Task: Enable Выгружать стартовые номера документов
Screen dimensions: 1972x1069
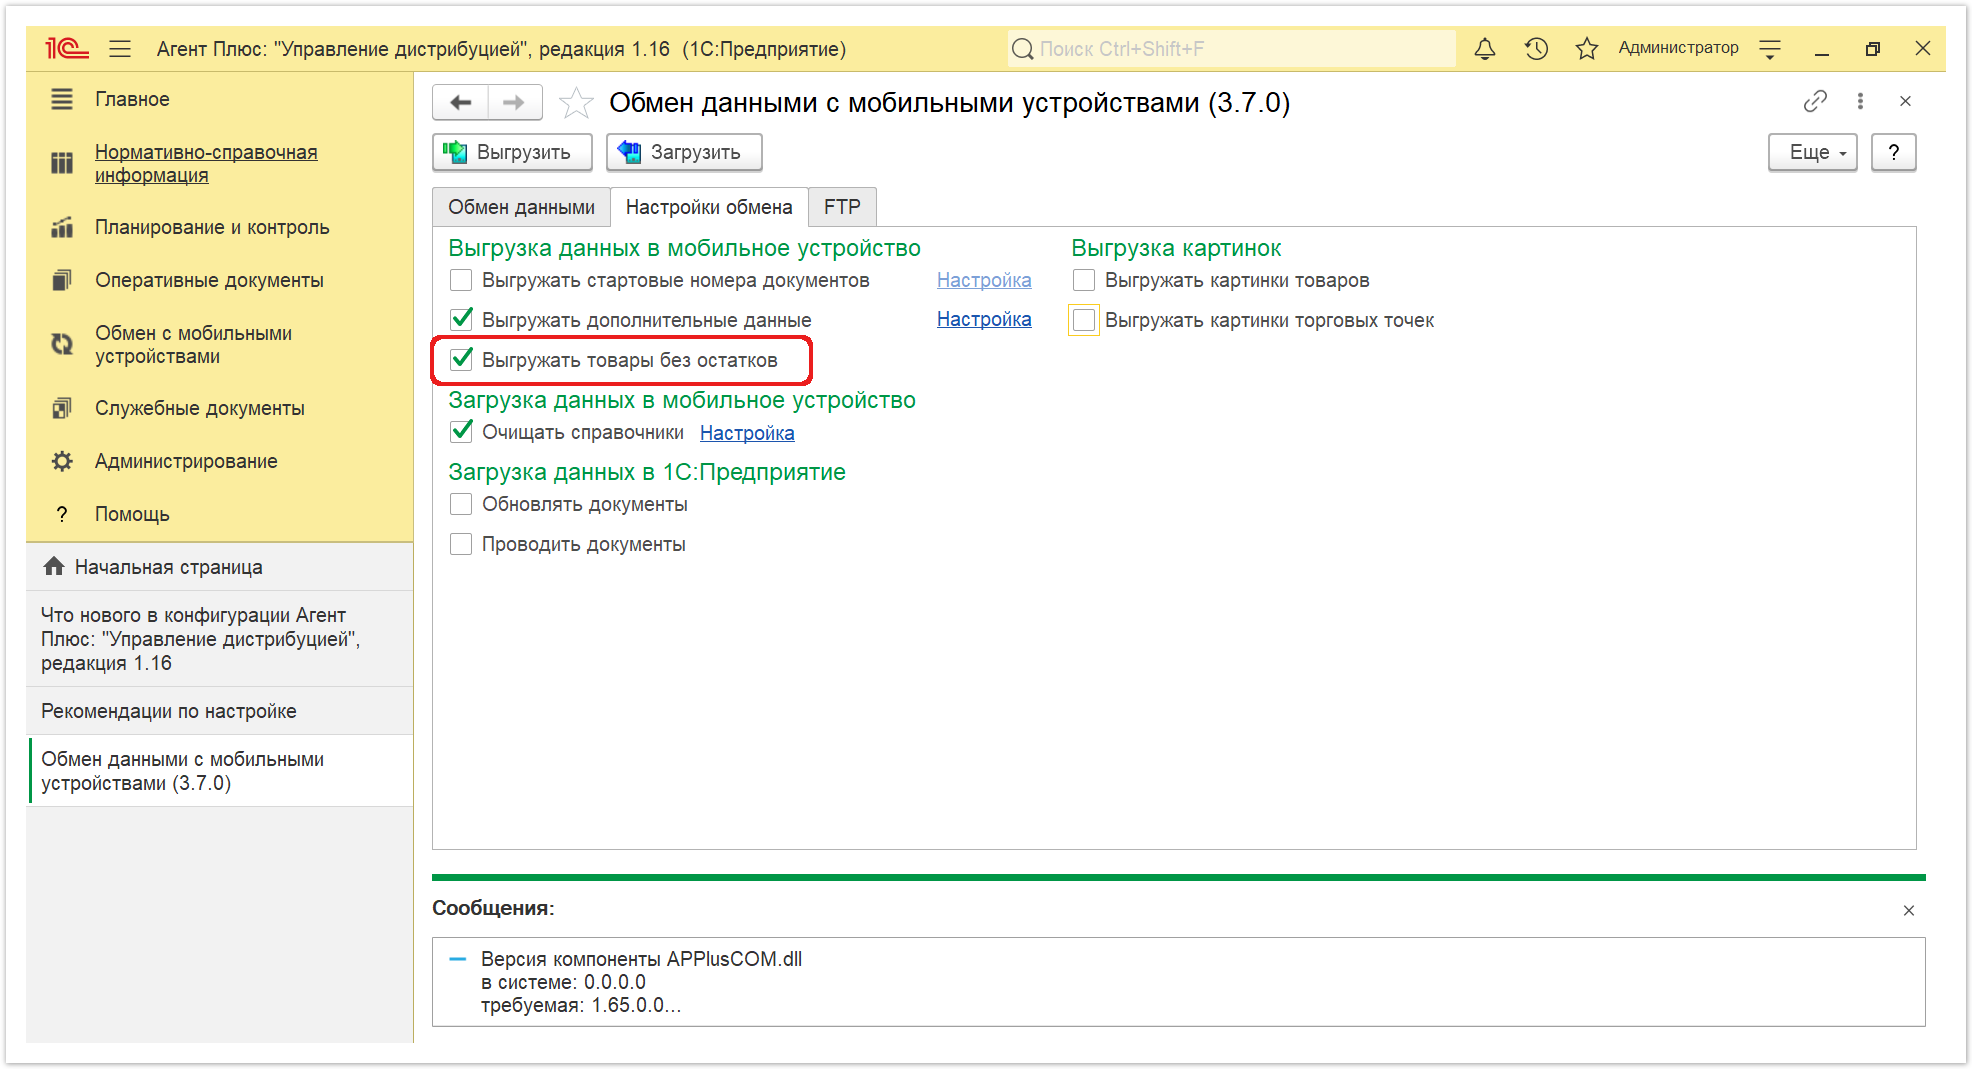Action: 461,280
